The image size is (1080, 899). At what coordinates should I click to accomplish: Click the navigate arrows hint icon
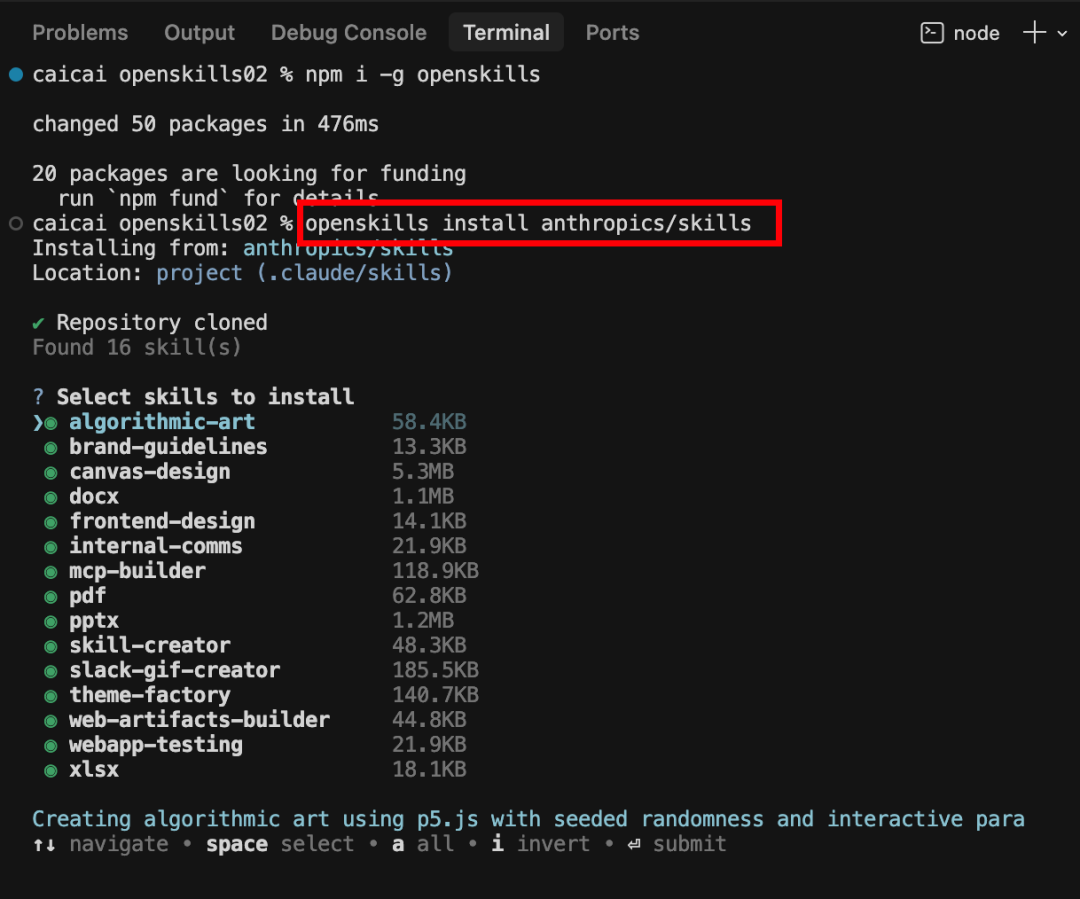click(x=44, y=845)
